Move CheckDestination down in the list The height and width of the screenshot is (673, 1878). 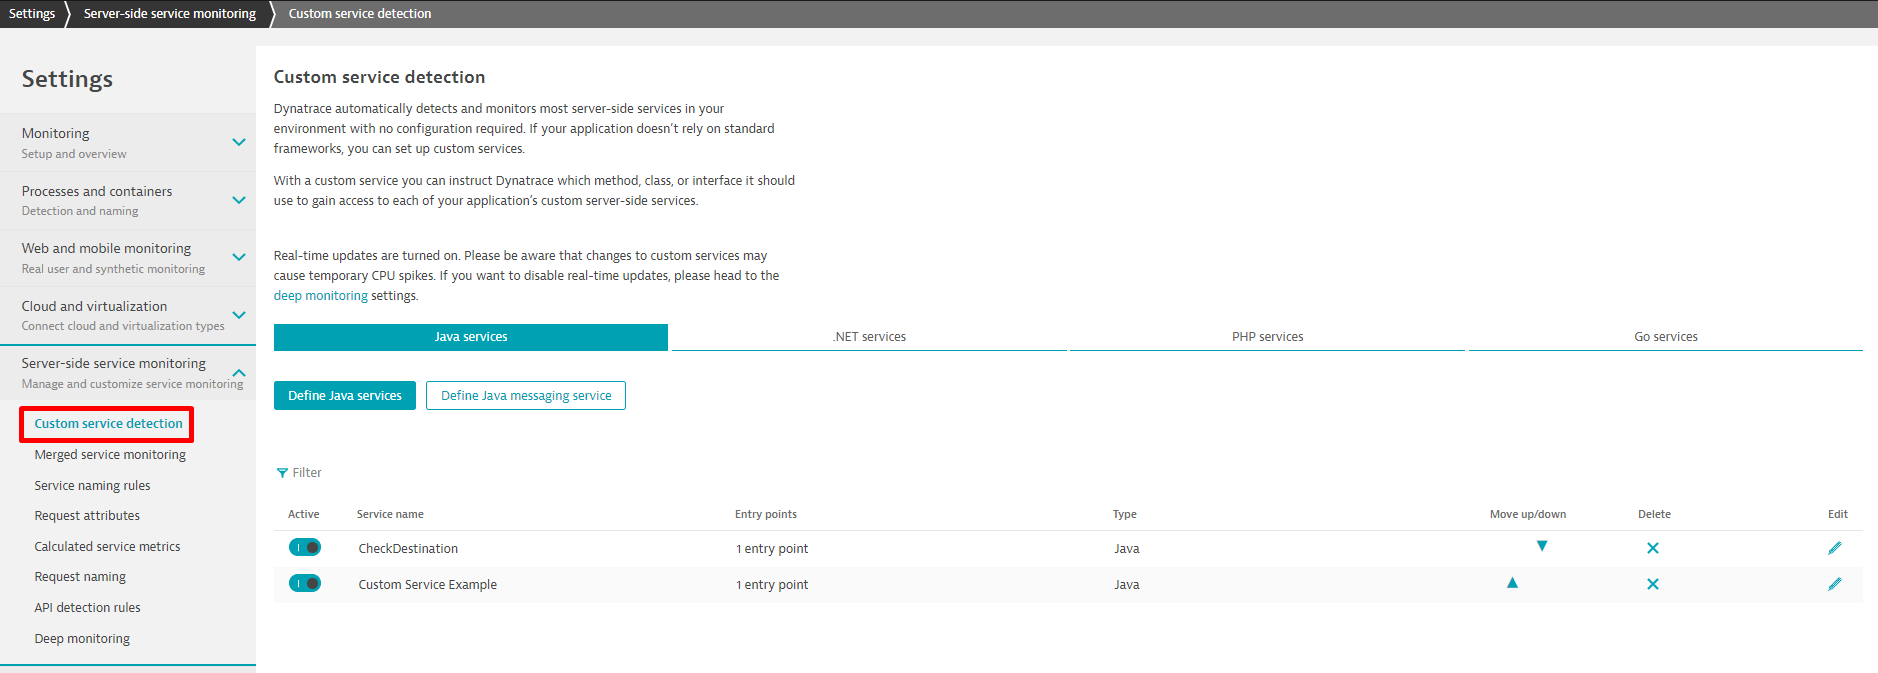1541,546
